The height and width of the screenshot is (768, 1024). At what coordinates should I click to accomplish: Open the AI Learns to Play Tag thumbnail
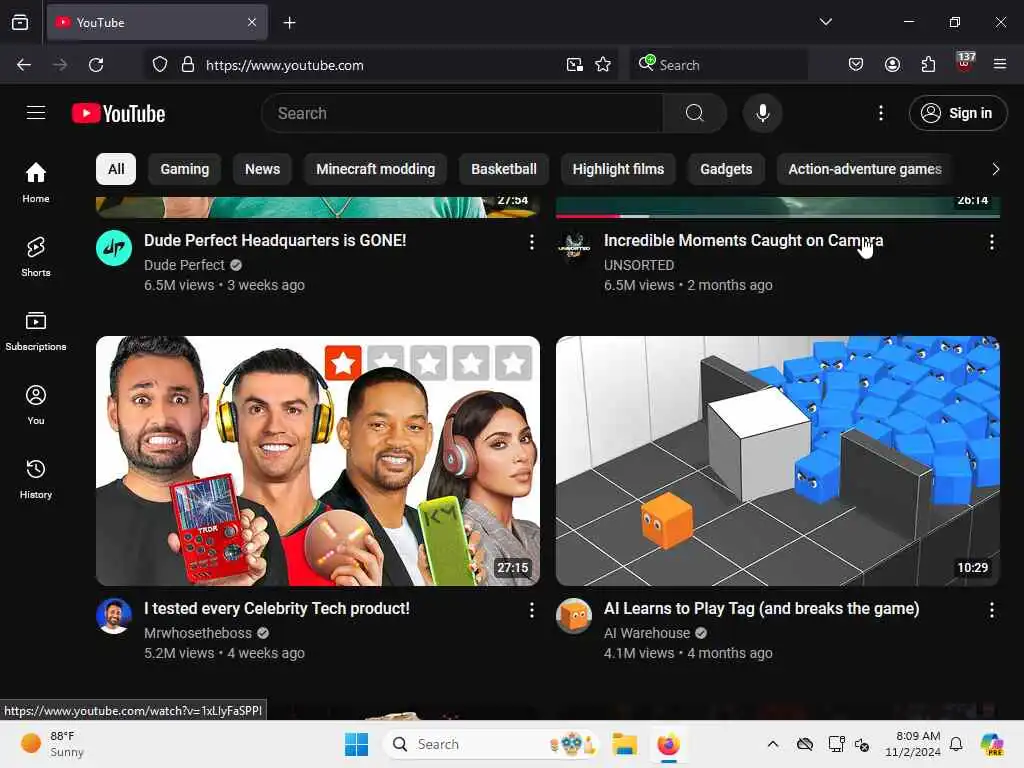[778, 460]
